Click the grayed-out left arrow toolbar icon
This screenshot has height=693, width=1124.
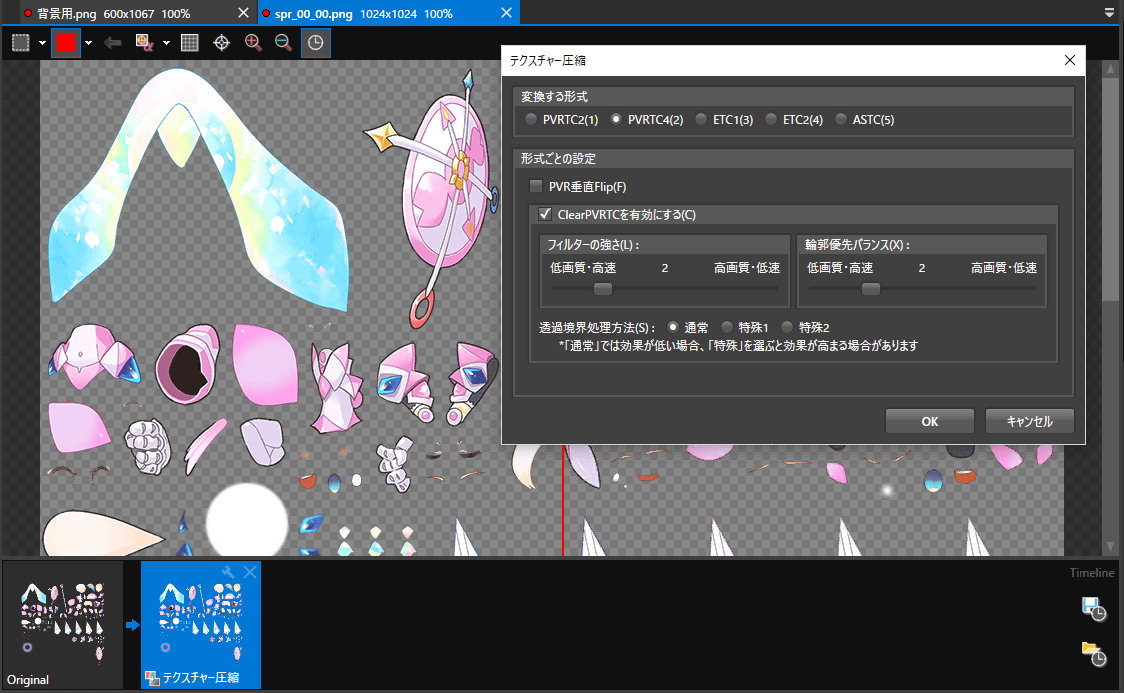pos(113,43)
